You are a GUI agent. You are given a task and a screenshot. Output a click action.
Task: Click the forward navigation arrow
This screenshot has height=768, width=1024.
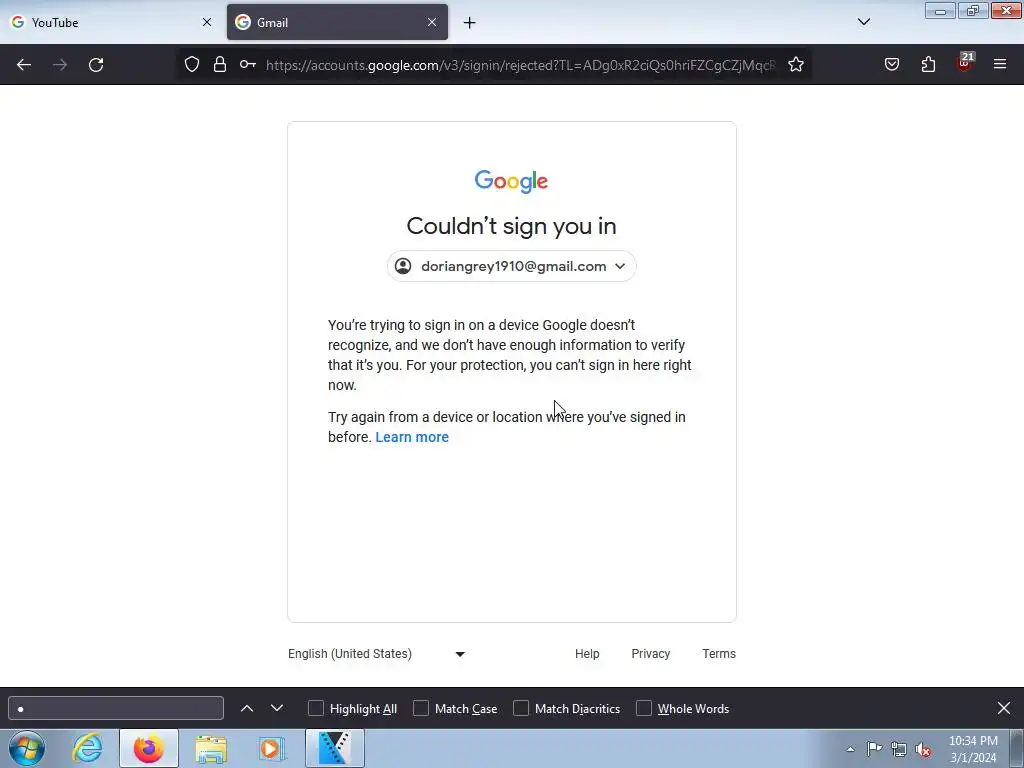point(60,65)
